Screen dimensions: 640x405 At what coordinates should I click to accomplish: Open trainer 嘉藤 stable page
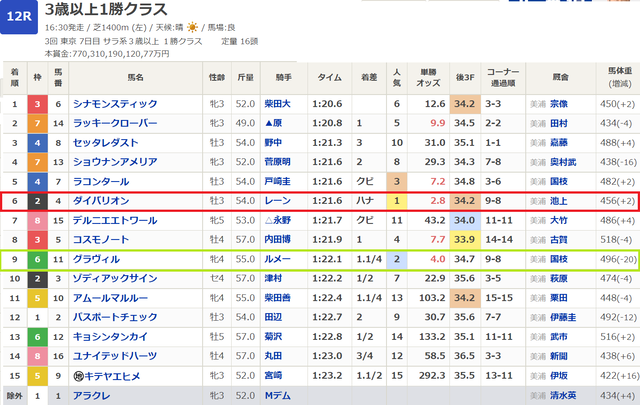pyautogui.click(x=559, y=143)
